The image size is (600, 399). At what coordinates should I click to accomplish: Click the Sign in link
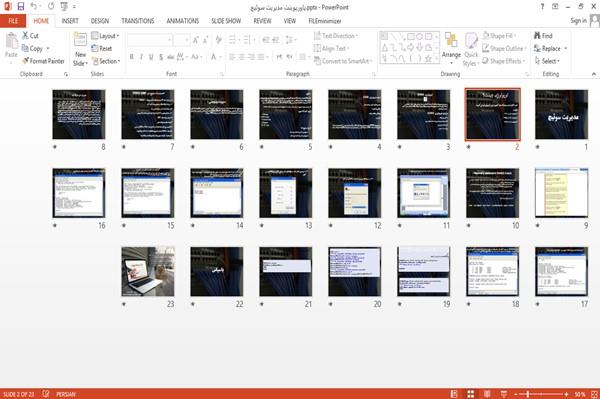579,21
